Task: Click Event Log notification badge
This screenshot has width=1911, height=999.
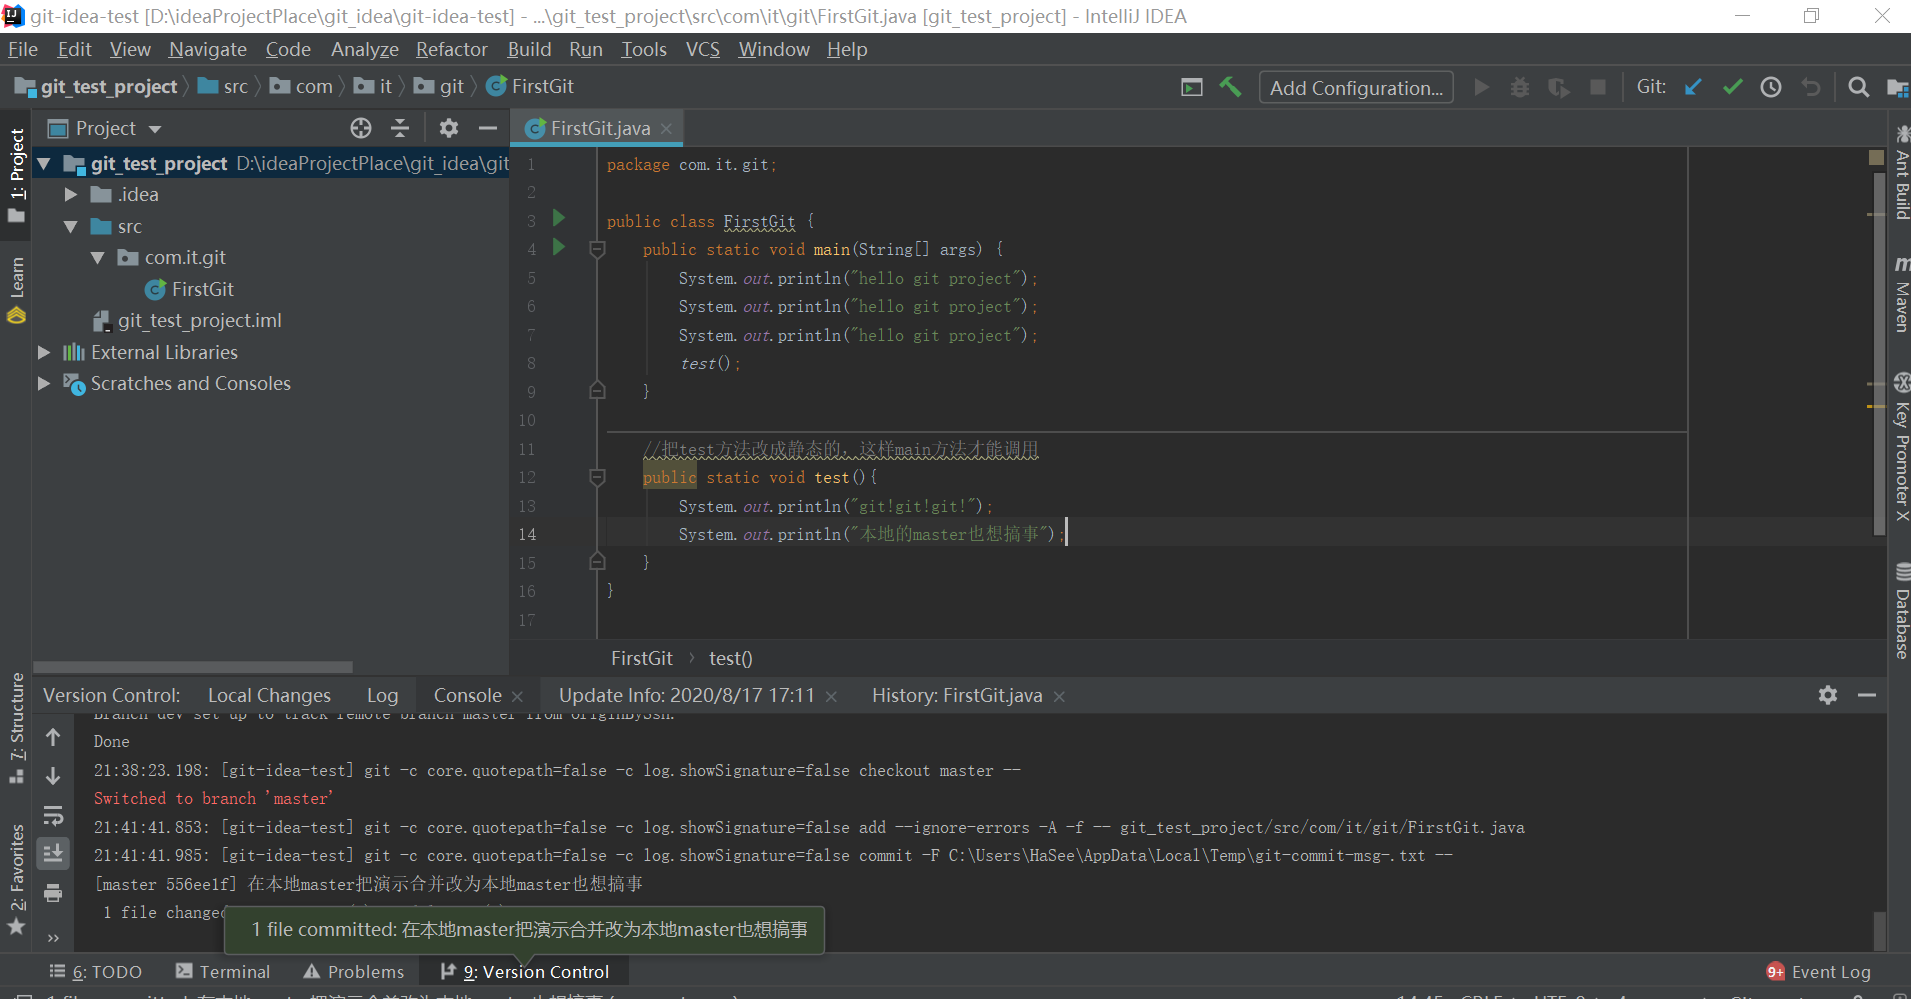Action: (1776, 972)
